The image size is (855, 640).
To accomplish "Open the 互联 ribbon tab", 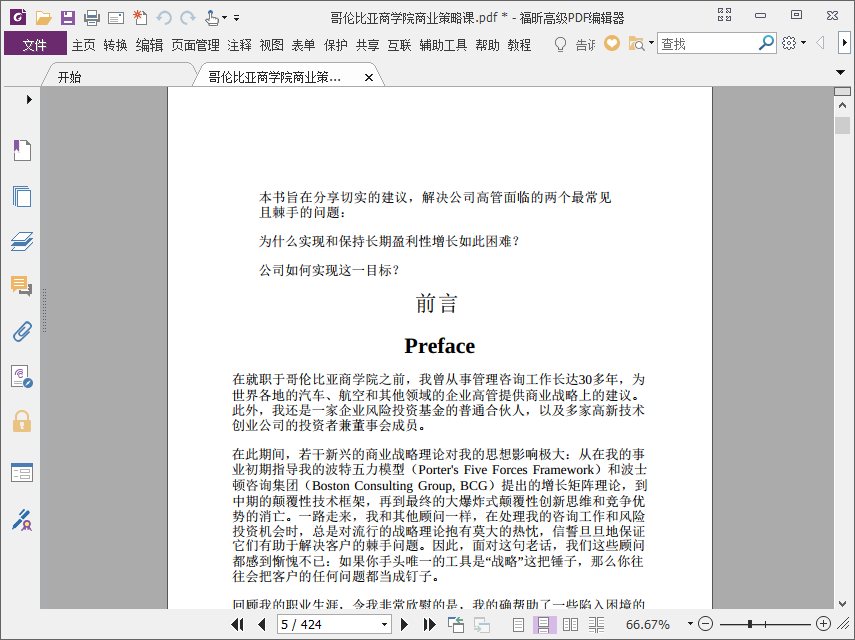I will click(399, 45).
